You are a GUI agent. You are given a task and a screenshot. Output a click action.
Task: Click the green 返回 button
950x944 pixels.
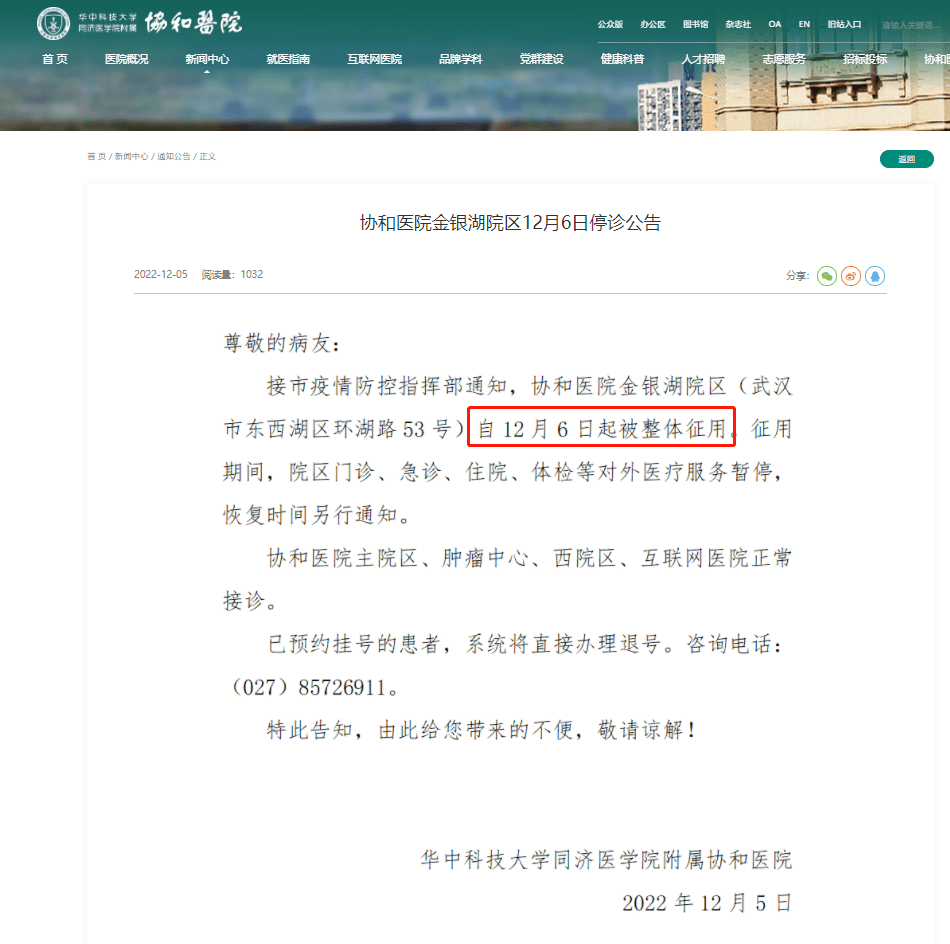pos(906,159)
